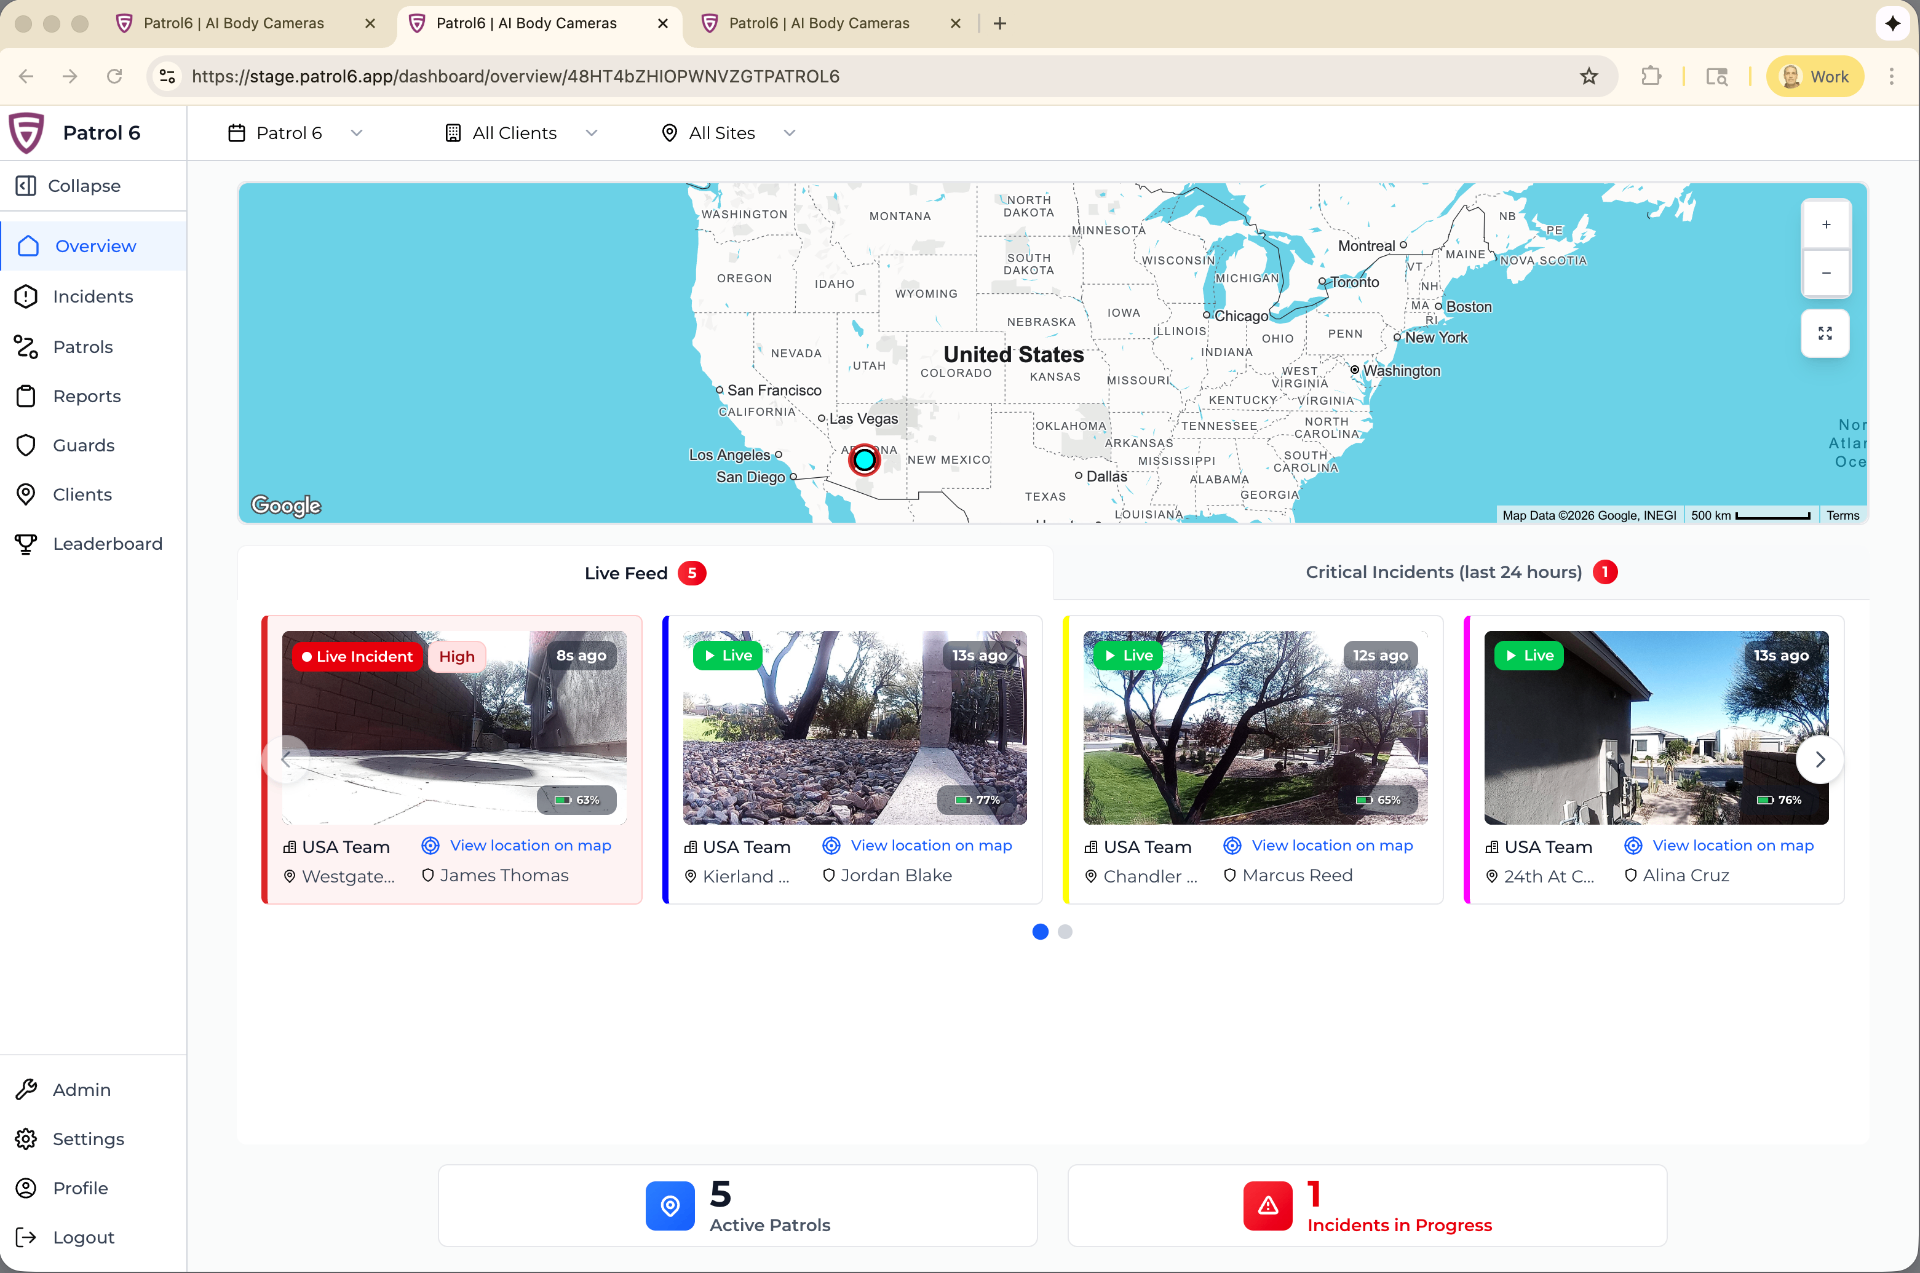The width and height of the screenshot is (1920, 1273).
Task: Toggle fullscreen mode on the map
Action: pyautogui.click(x=1825, y=333)
